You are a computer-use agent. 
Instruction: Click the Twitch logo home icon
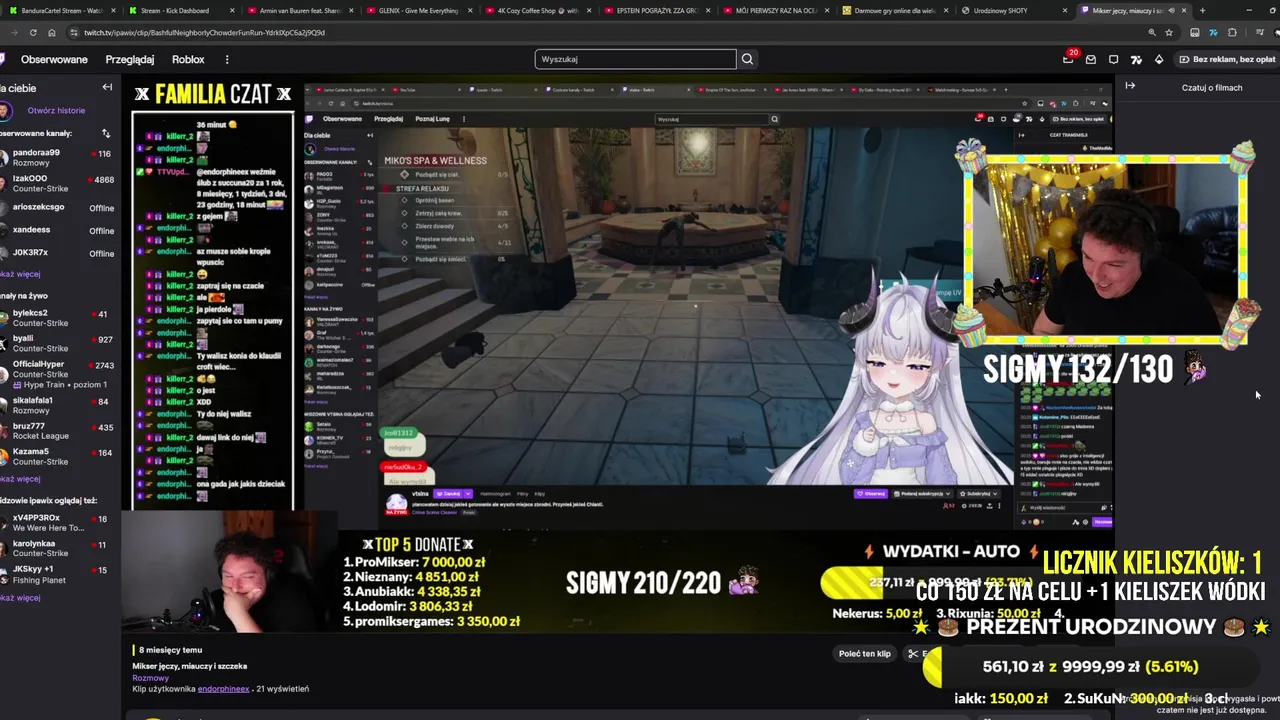point(3,59)
